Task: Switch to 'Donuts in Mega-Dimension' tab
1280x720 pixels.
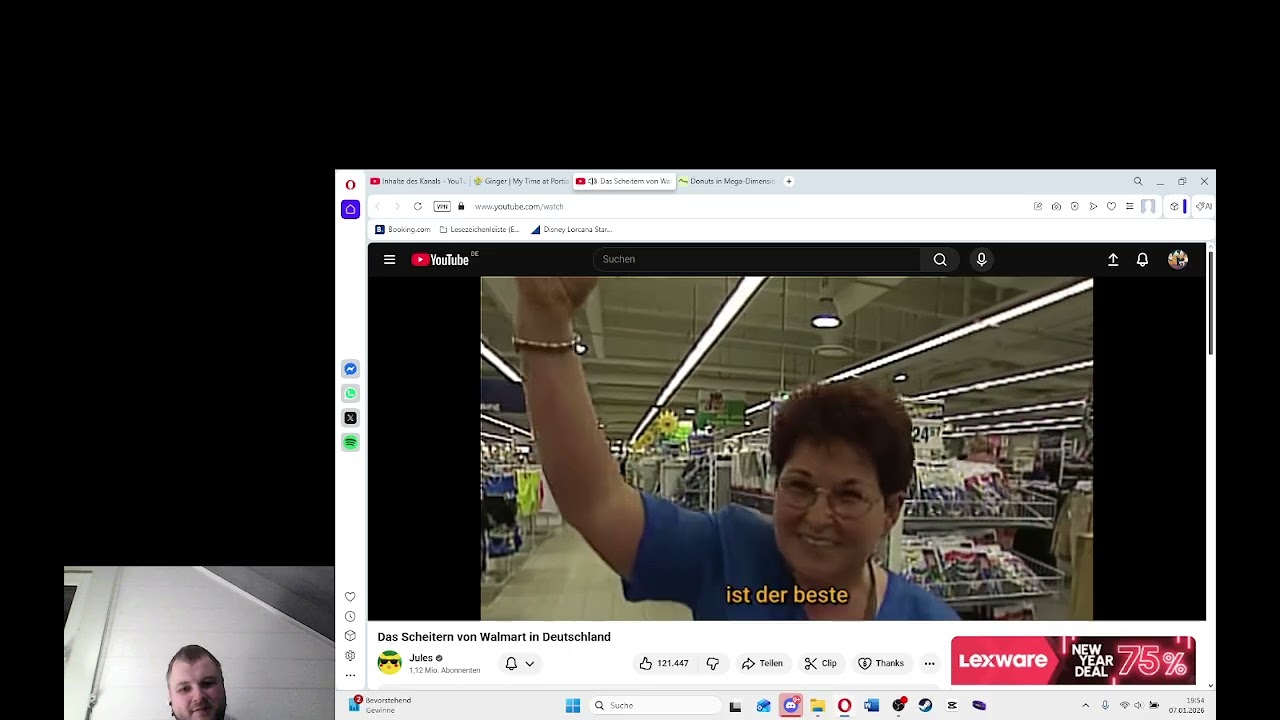Action: coord(726,181)
